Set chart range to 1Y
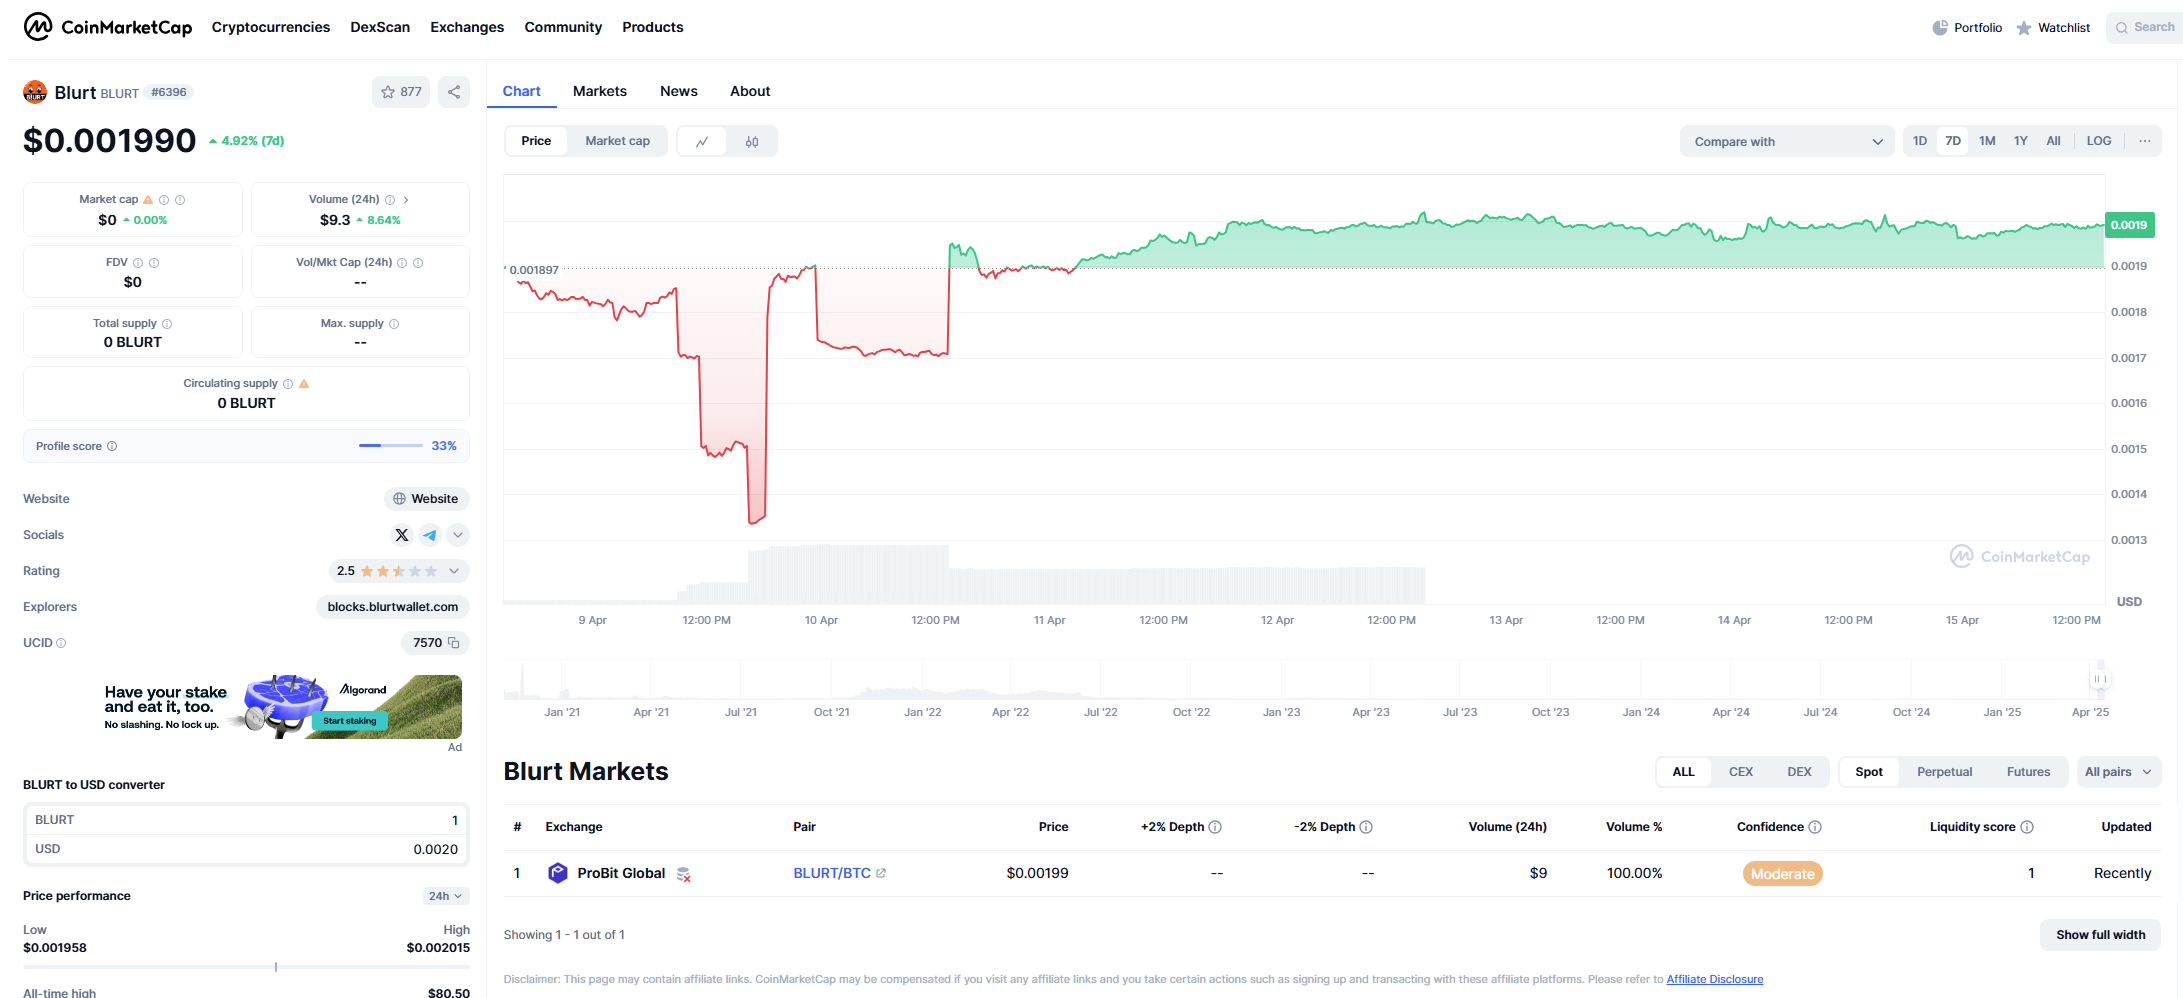 coord(2021,141)
